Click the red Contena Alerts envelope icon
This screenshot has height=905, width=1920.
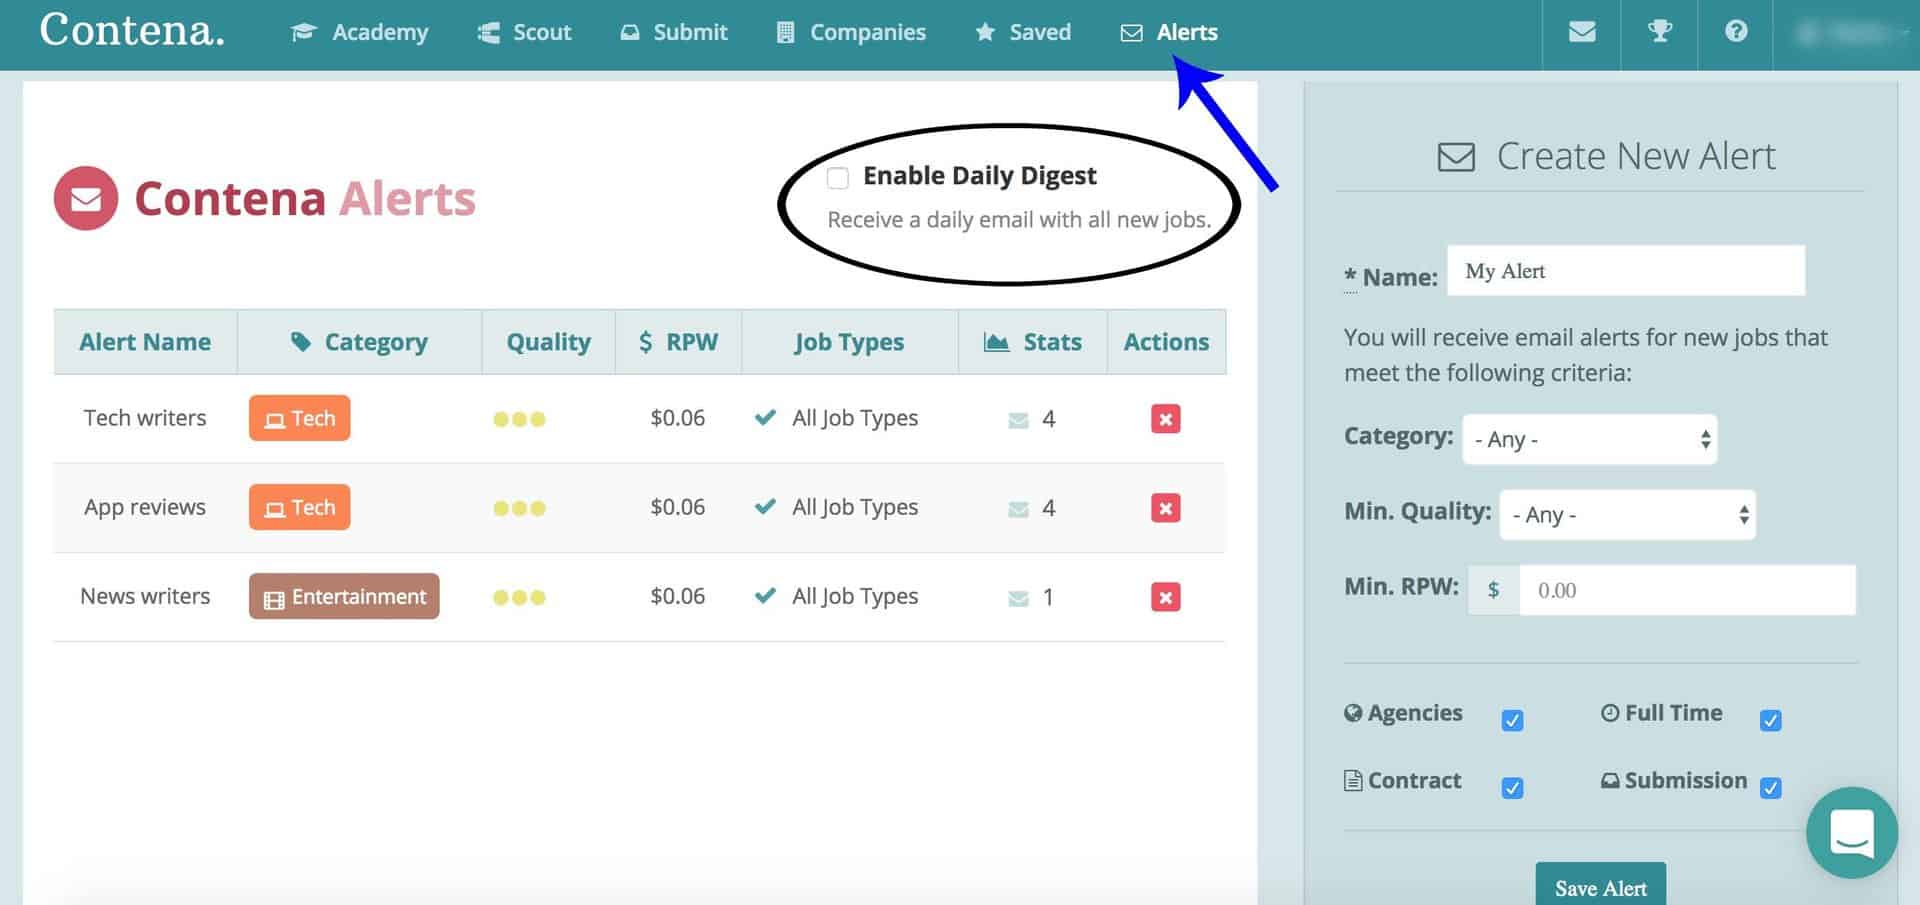tap(86, 198)
